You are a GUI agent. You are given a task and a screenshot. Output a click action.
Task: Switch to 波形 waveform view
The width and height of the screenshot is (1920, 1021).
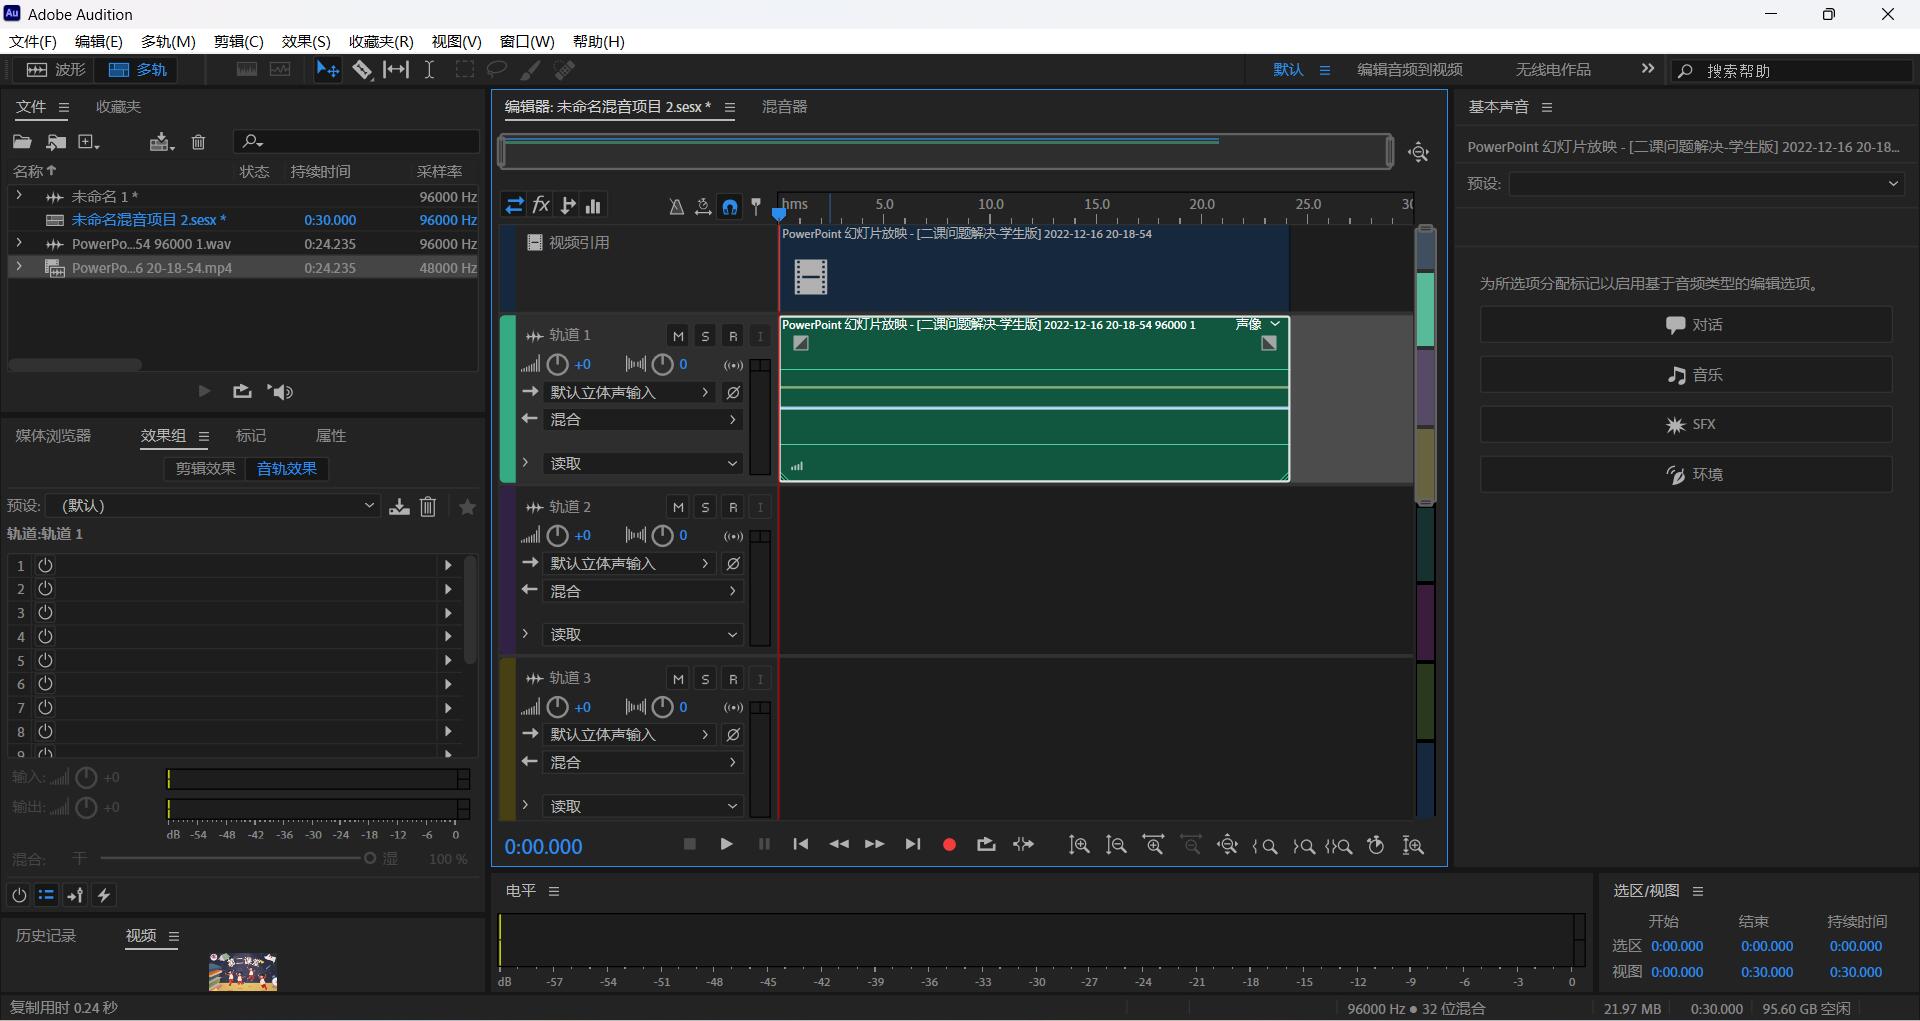56,70
